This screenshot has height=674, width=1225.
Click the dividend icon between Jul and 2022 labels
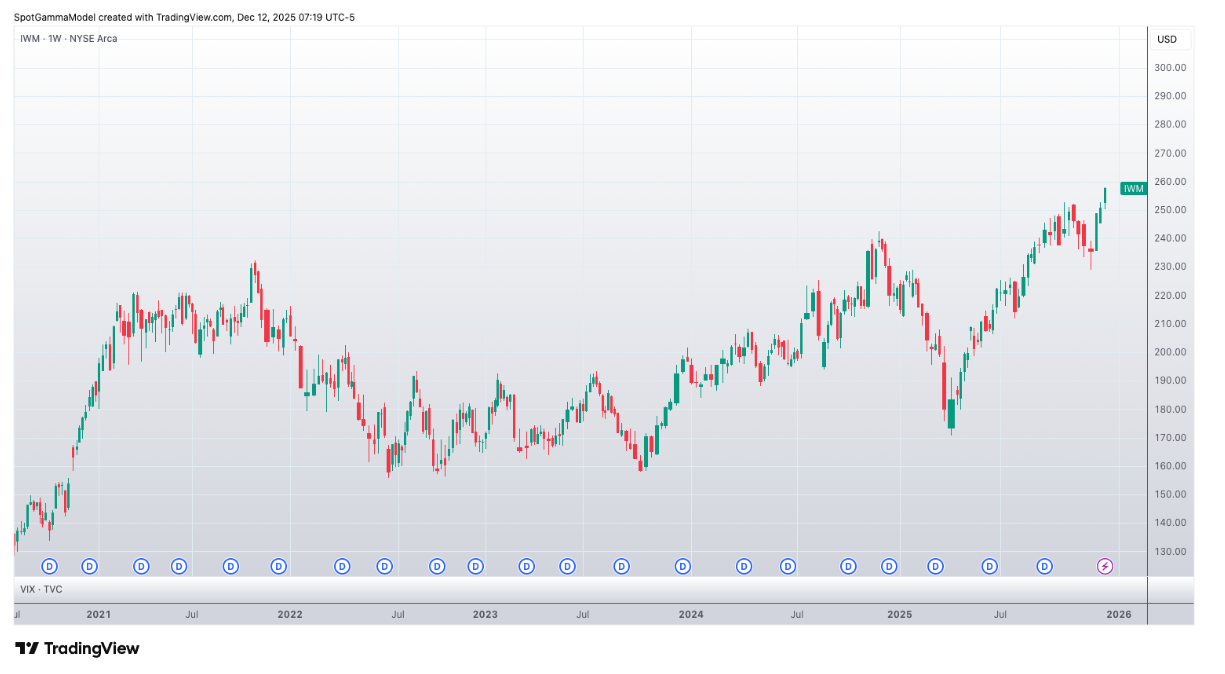231,566
